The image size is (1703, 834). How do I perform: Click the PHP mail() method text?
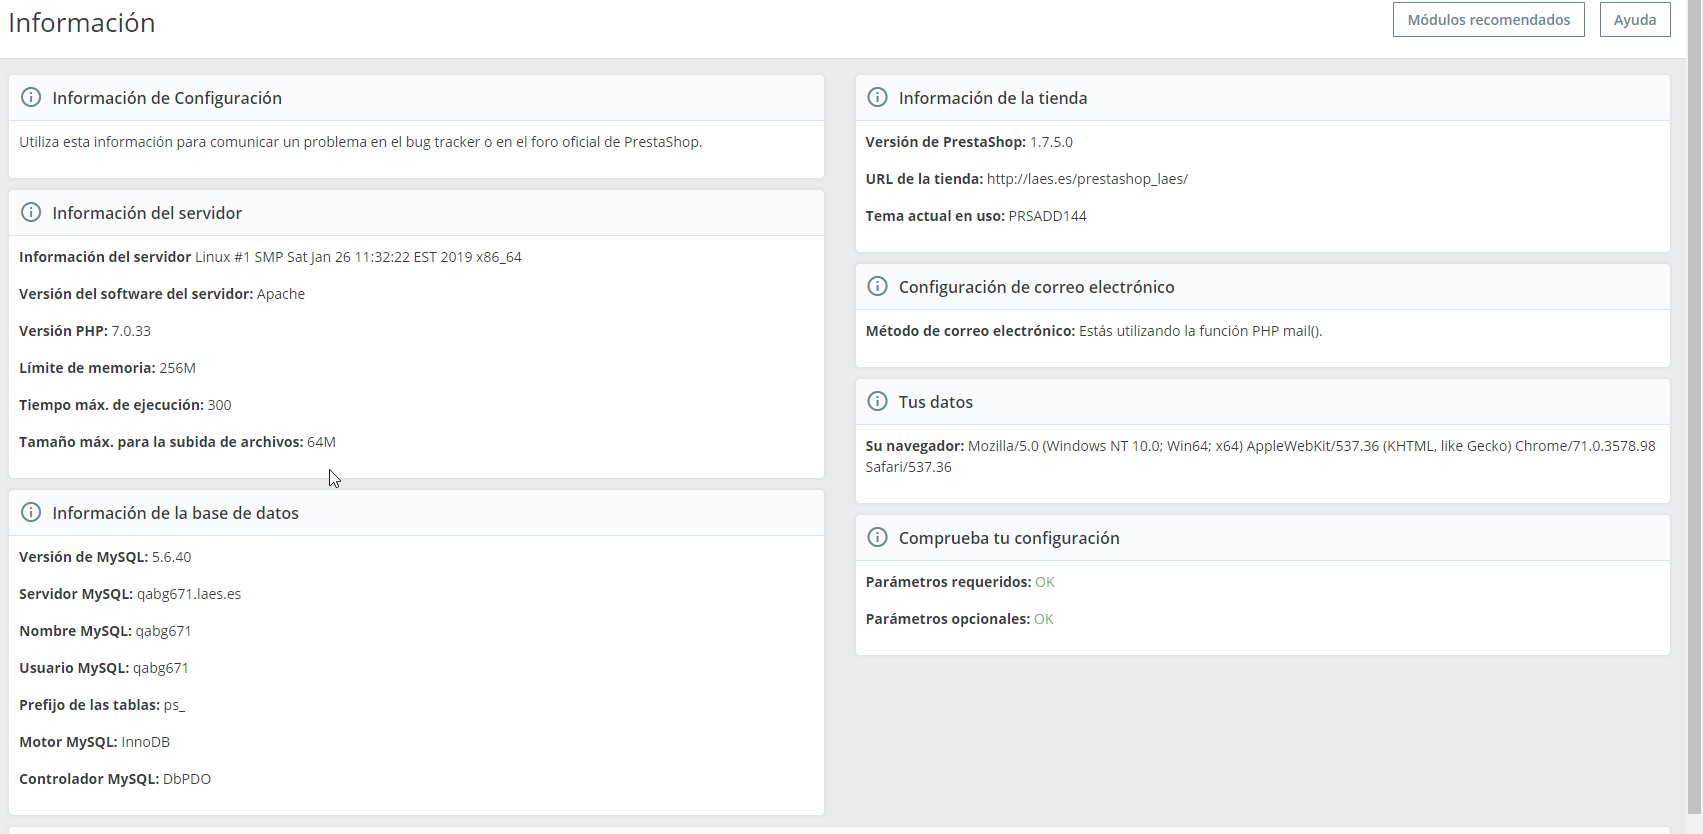pyautogui.click(x=1200, y=331)
